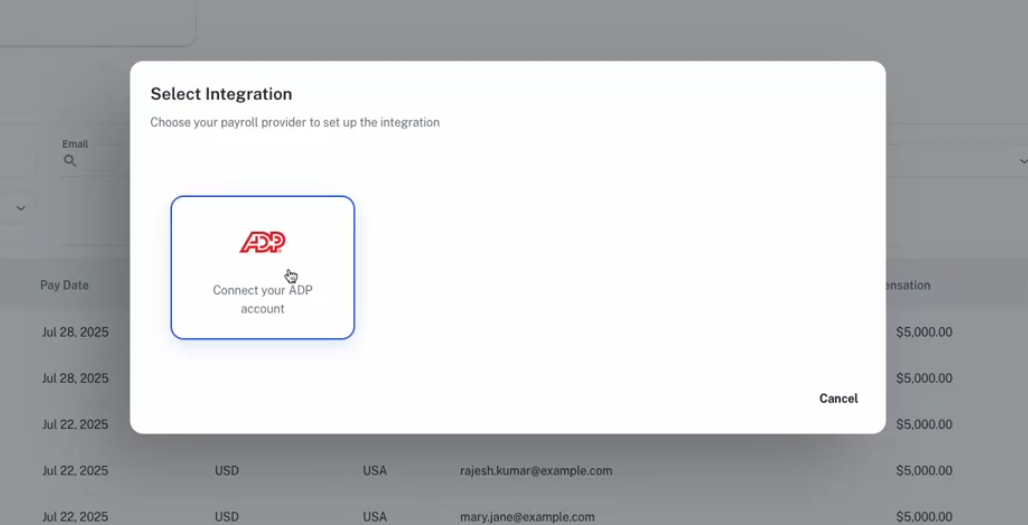1028x525 pixels.
Task: Expand the dropdown chevron at far right
Action: pos(1022,161)
